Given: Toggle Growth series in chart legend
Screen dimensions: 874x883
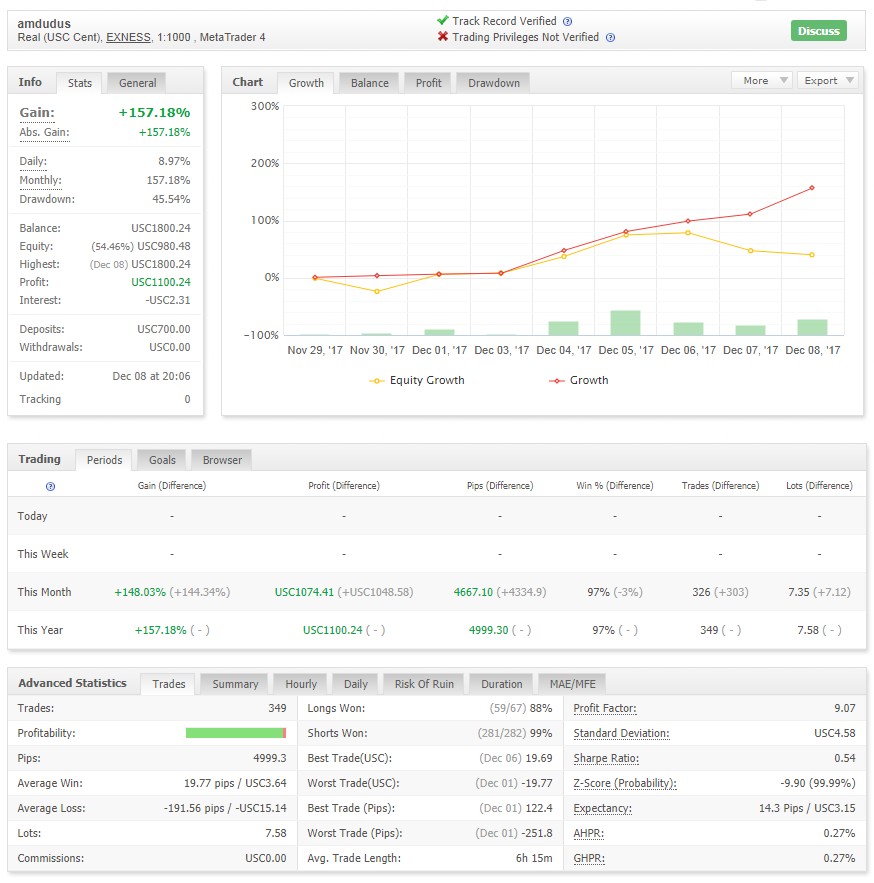Looking at the screenshot, I should [x=579, y=381].
